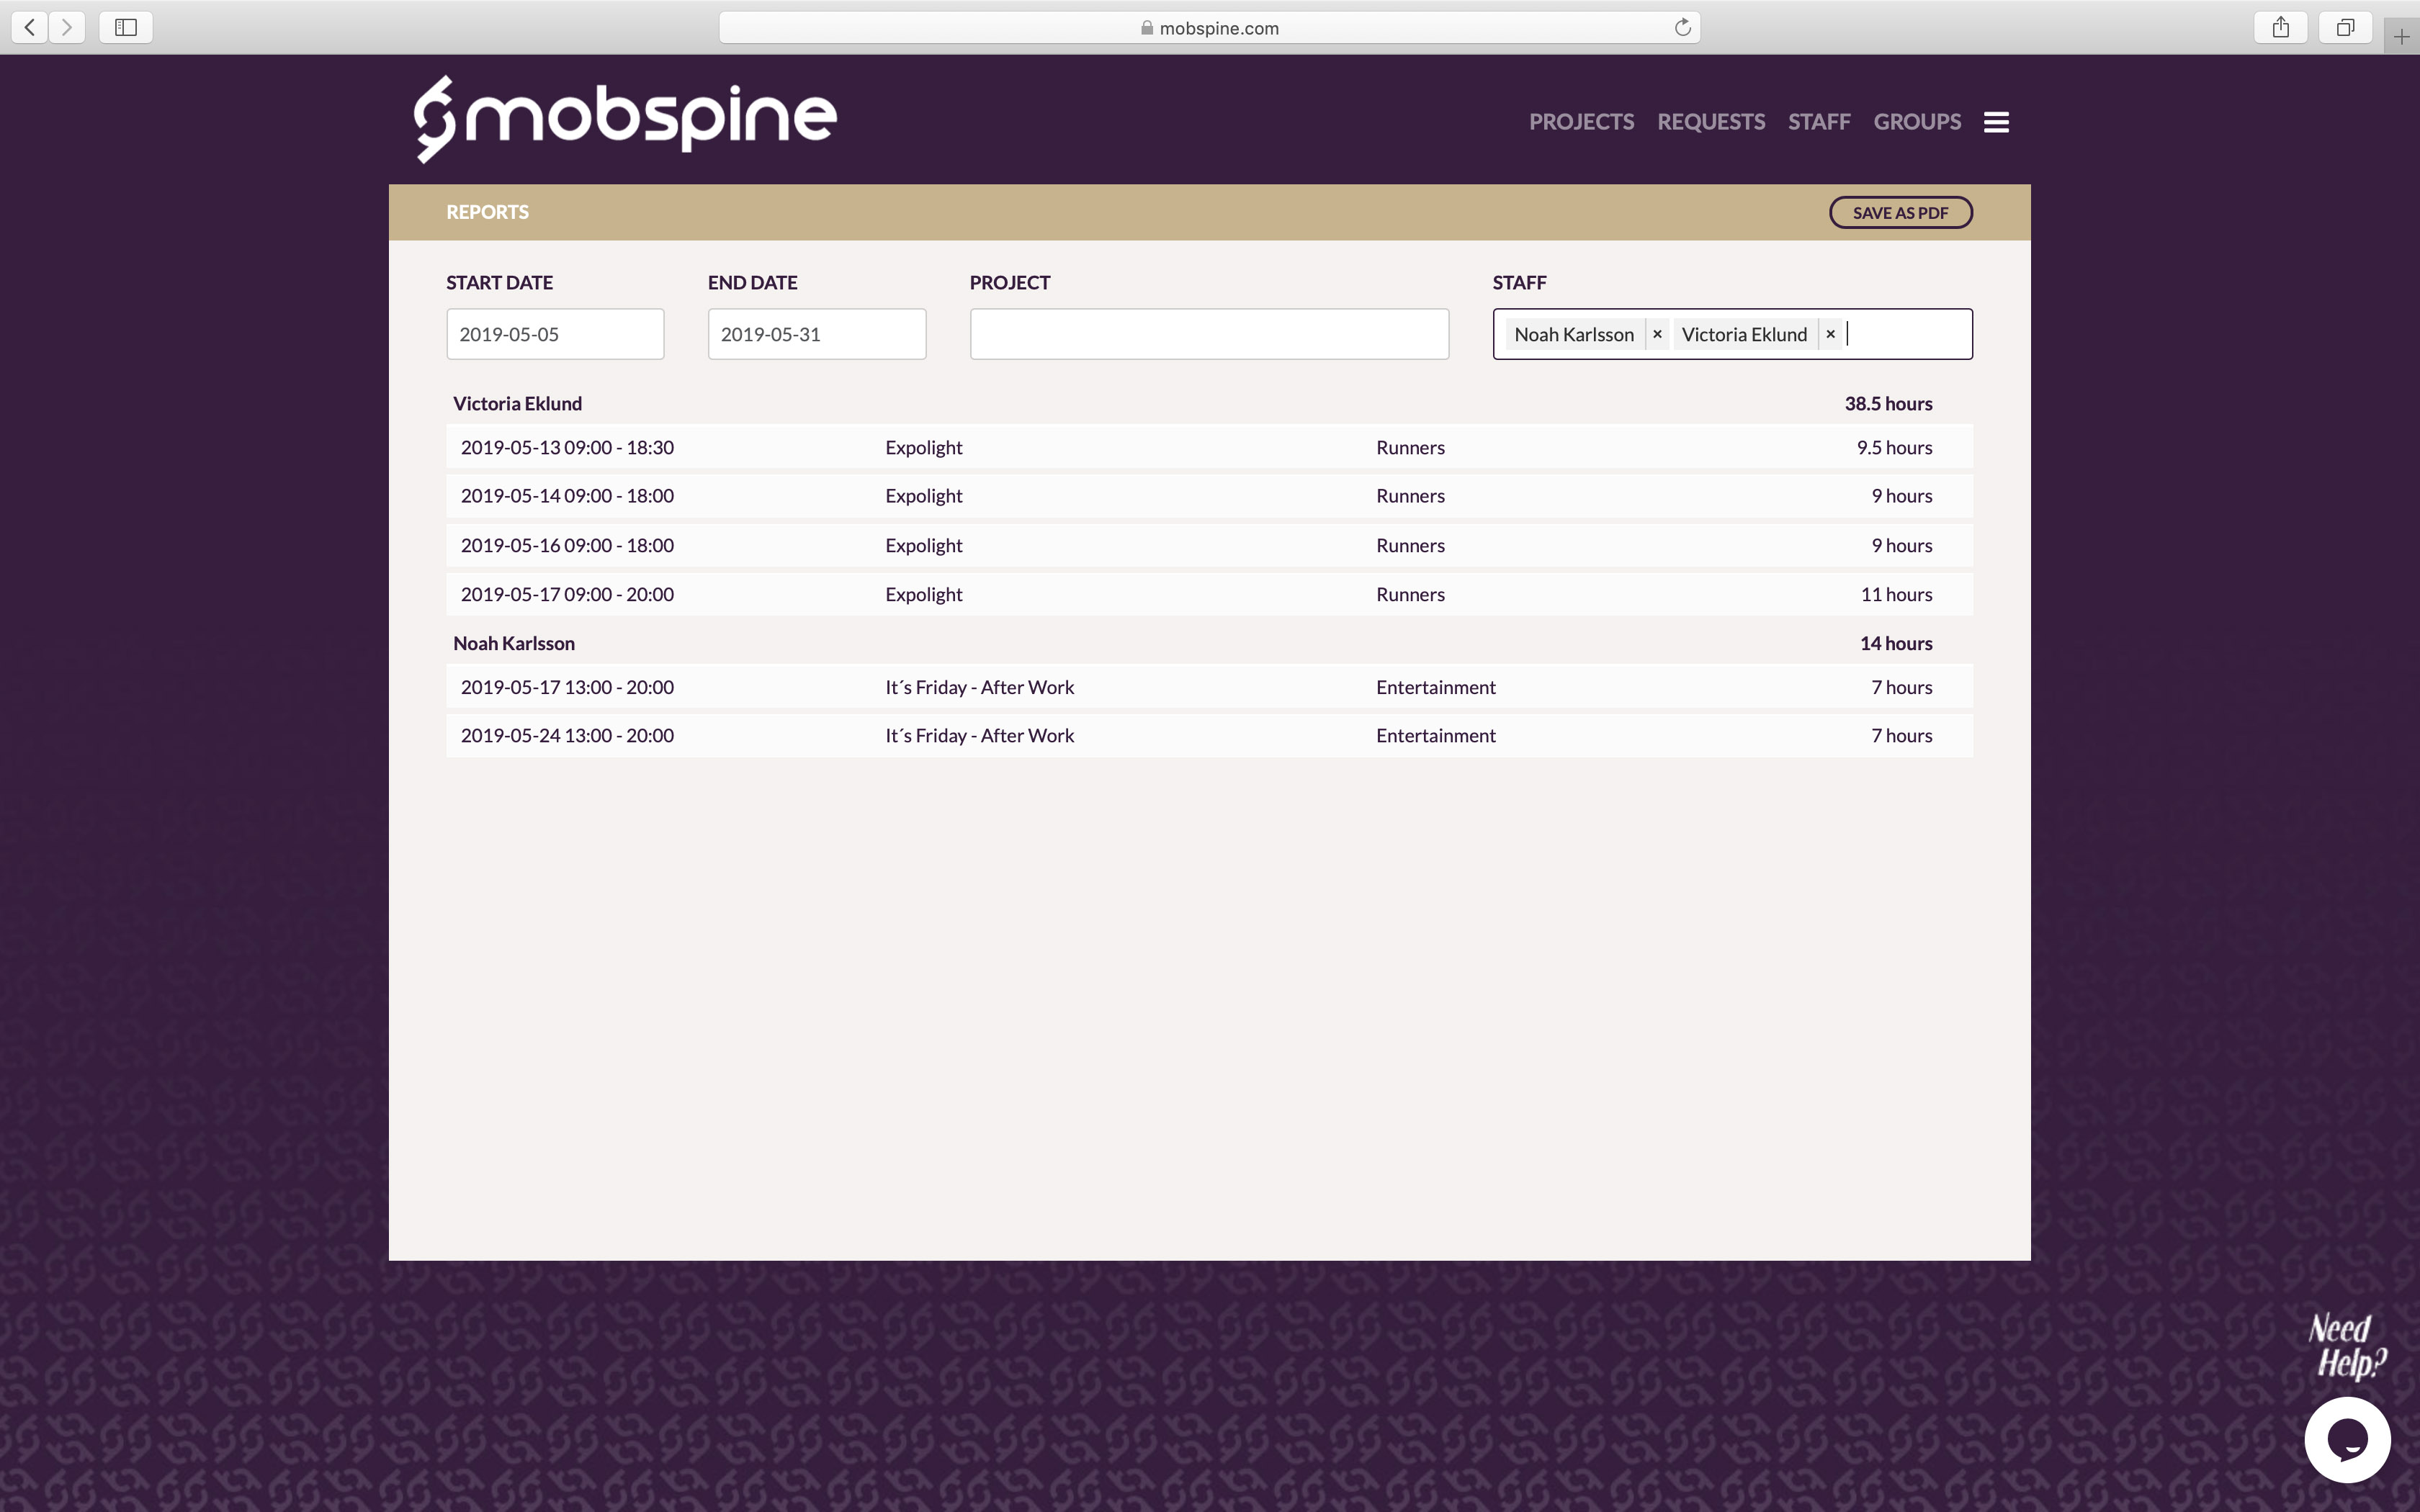Go to the Projects page

[x=1581, y=121]
